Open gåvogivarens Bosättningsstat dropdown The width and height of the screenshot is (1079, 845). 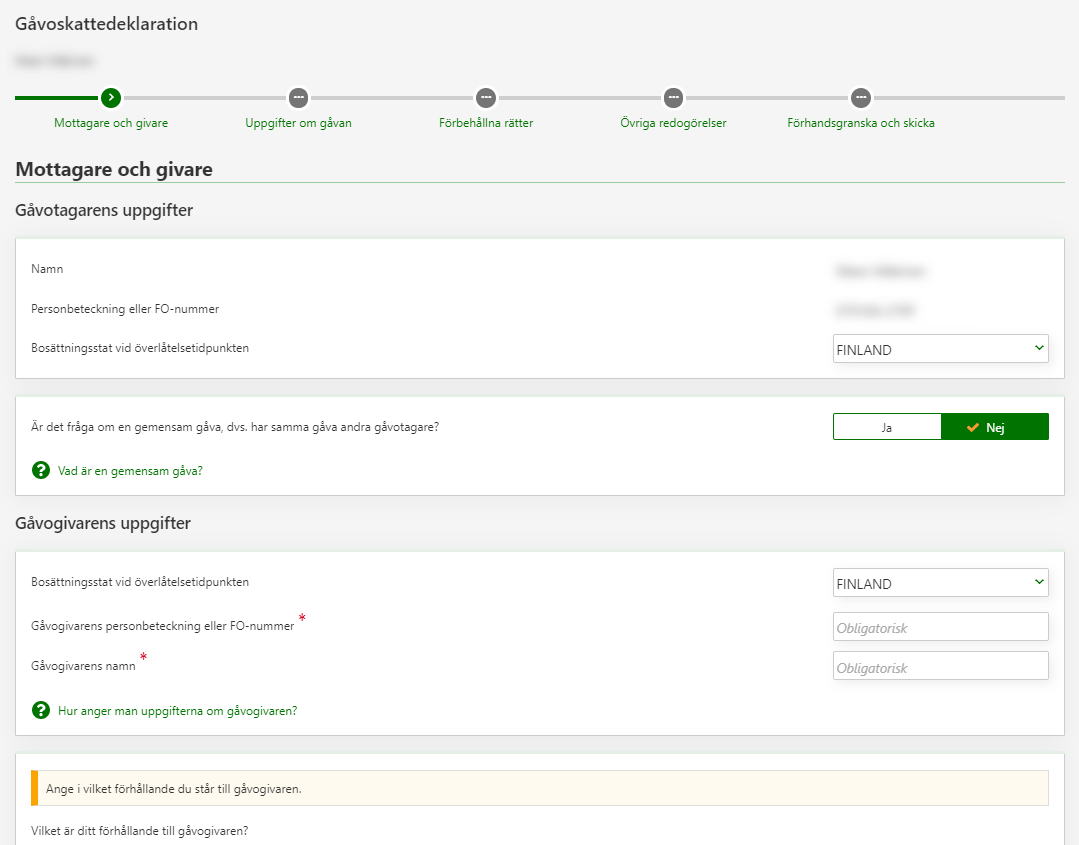click(x=940, y=583)
